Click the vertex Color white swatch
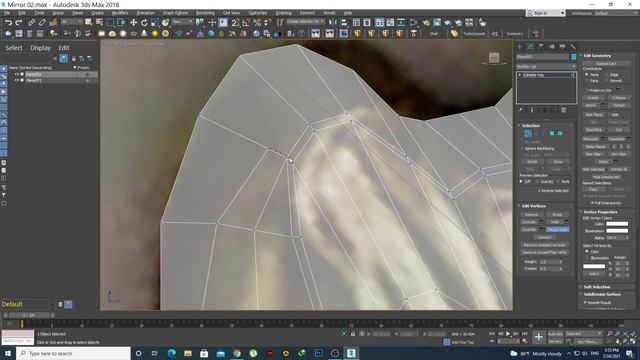 [x=617, y=224]
